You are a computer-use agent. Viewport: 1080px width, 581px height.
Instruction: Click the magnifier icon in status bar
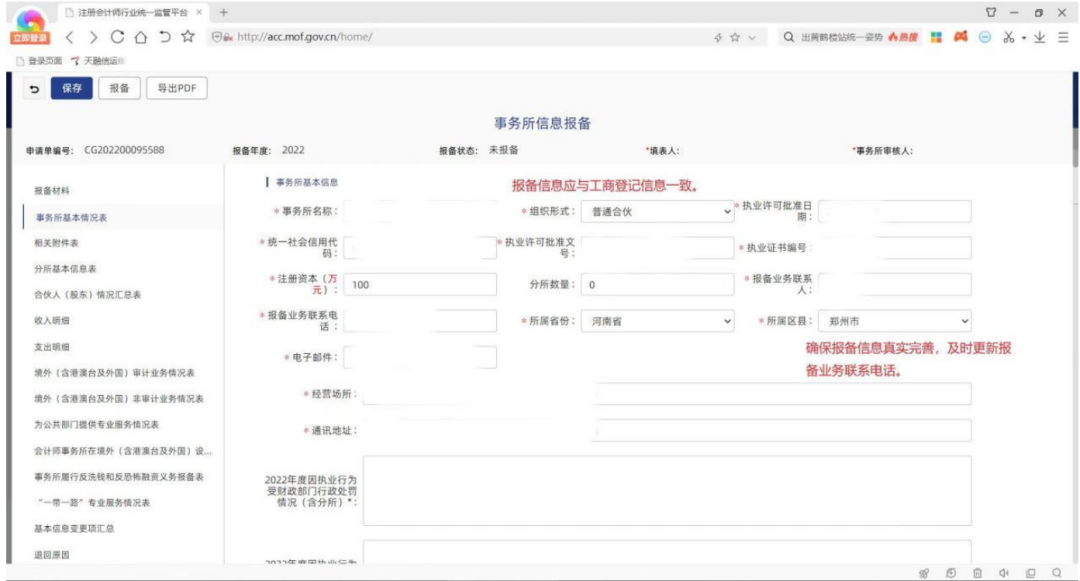coord(1056,572)
